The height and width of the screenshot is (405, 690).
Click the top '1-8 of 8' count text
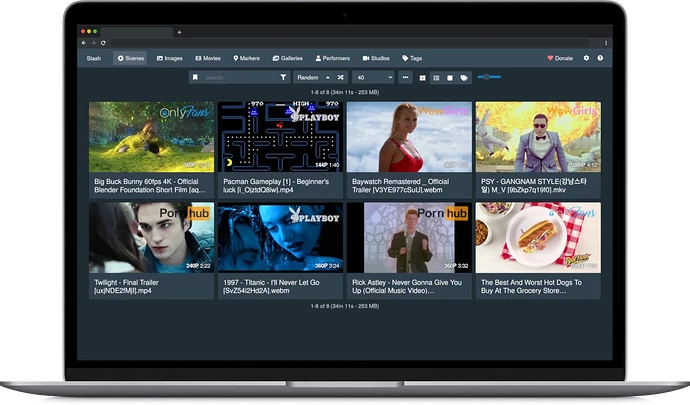(x=345, y=92)
